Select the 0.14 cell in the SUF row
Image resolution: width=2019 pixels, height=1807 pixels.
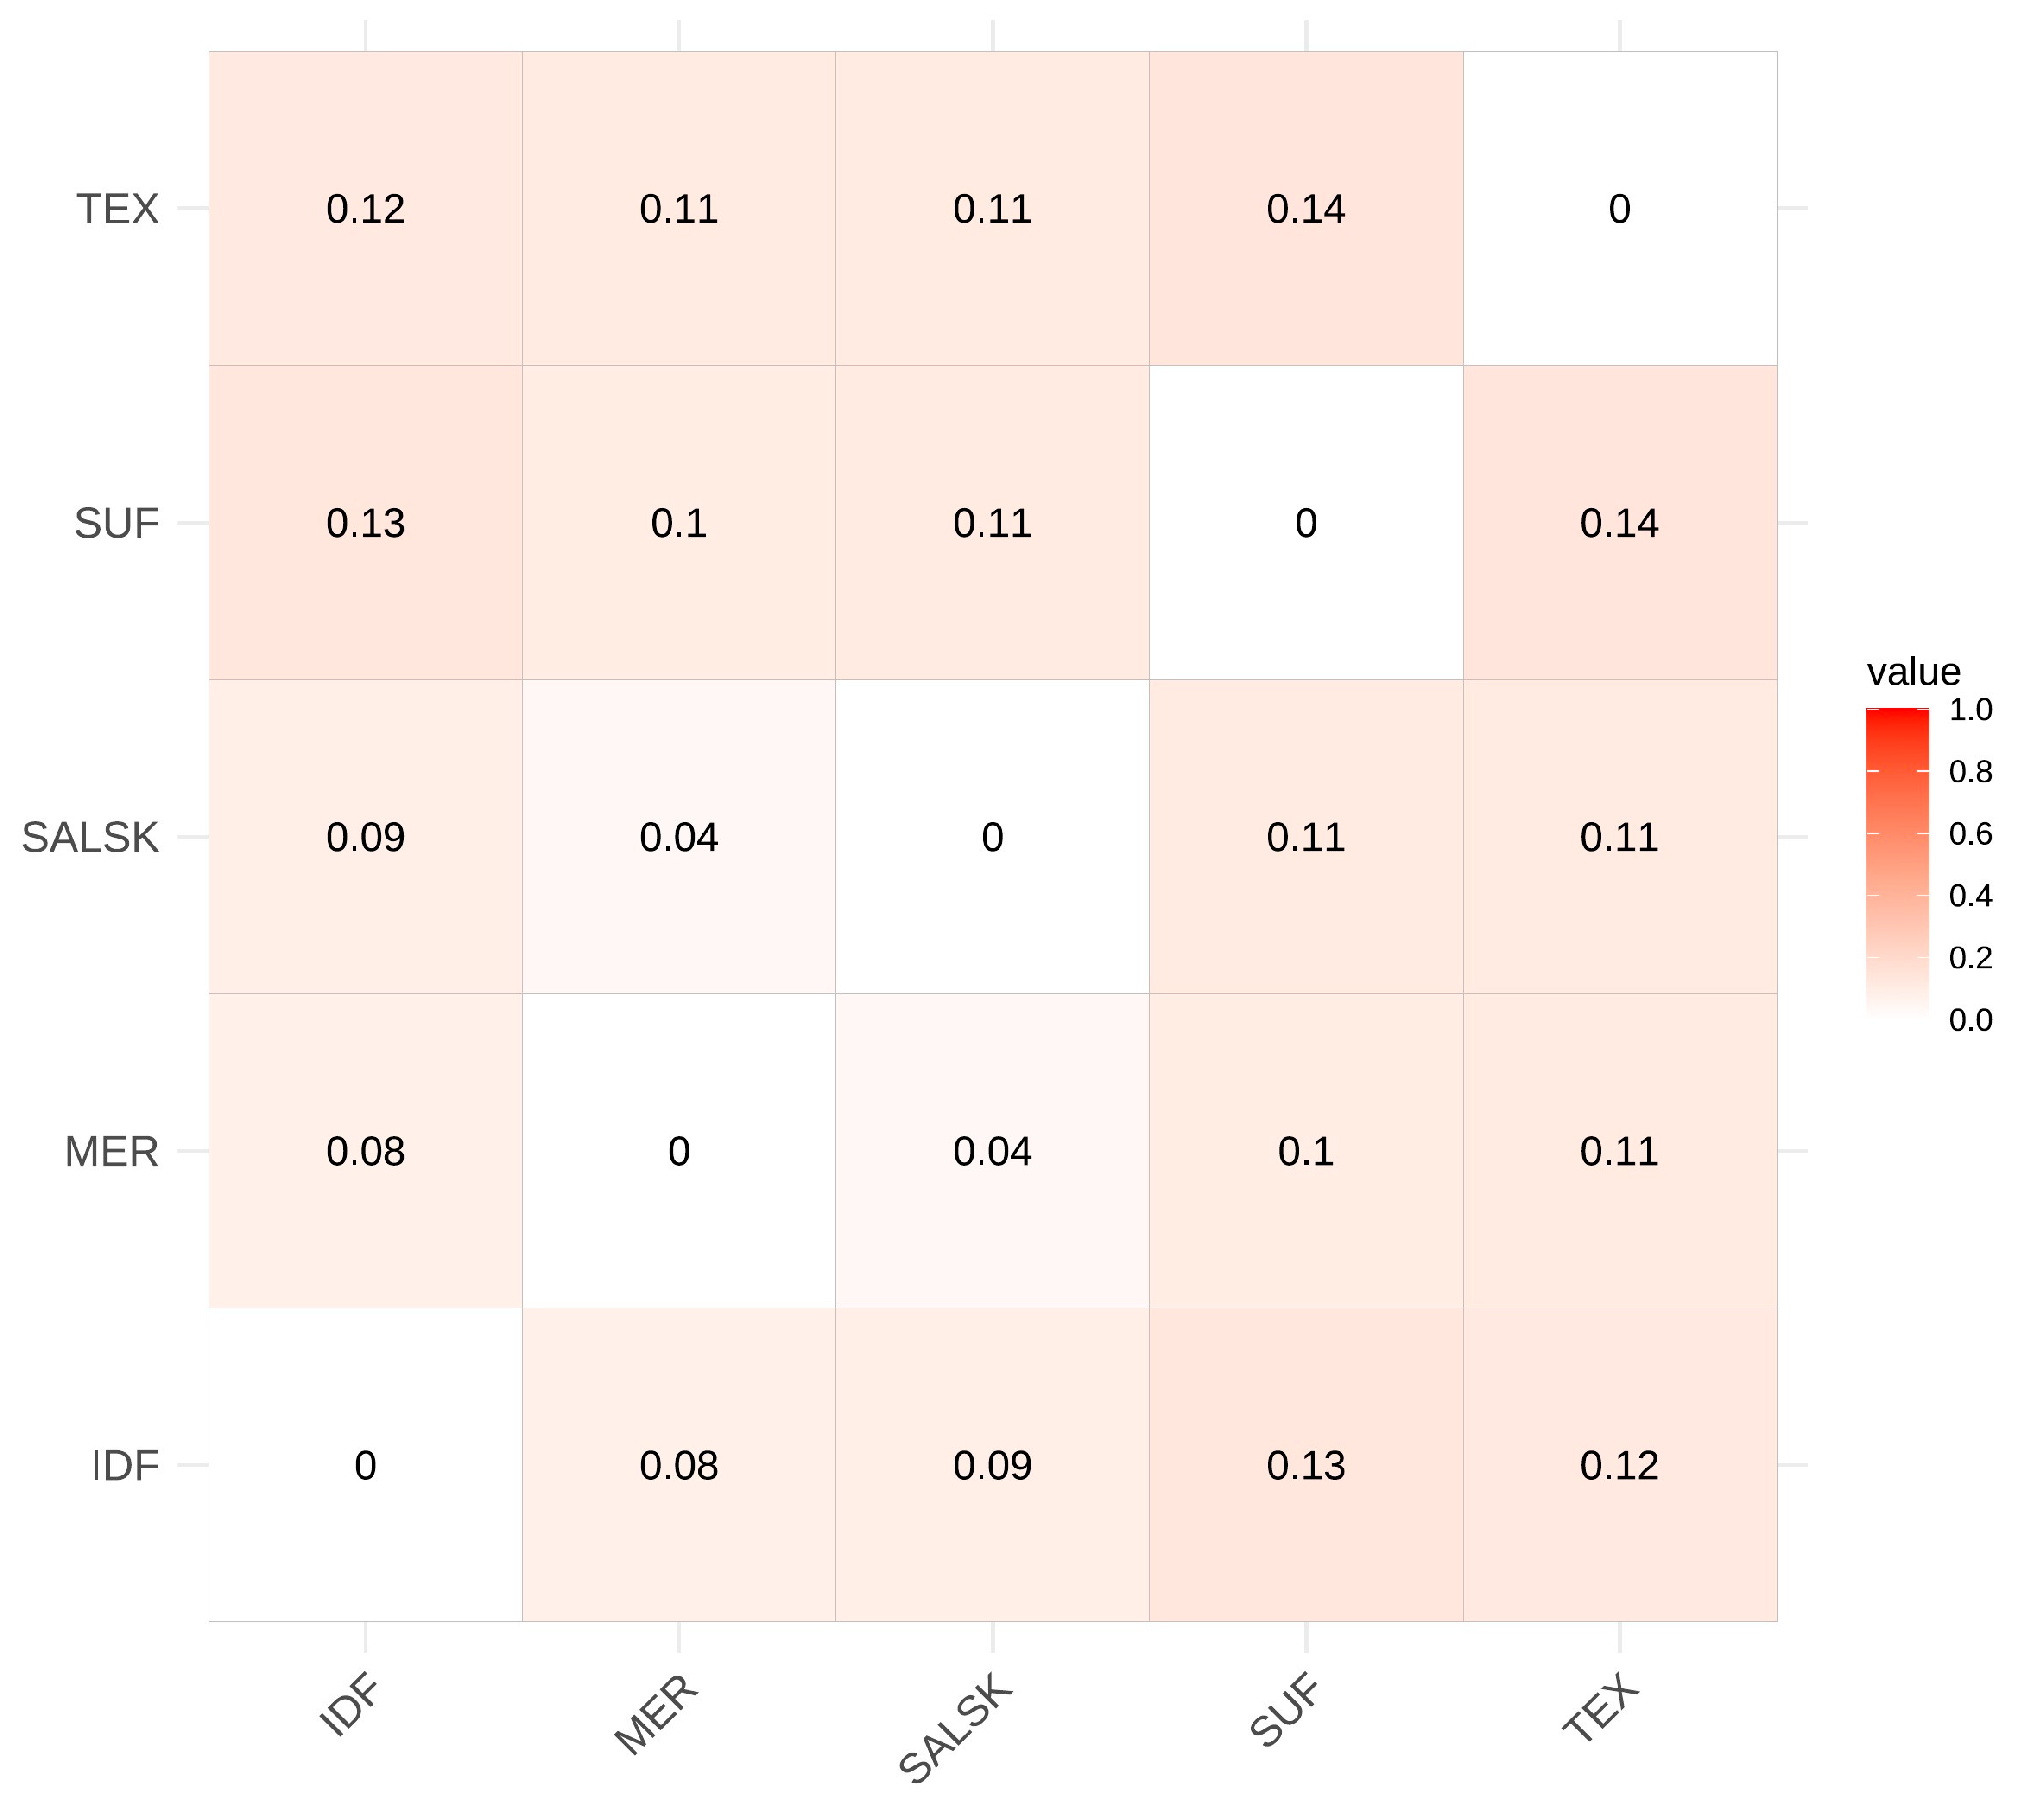click(1619, 523)
